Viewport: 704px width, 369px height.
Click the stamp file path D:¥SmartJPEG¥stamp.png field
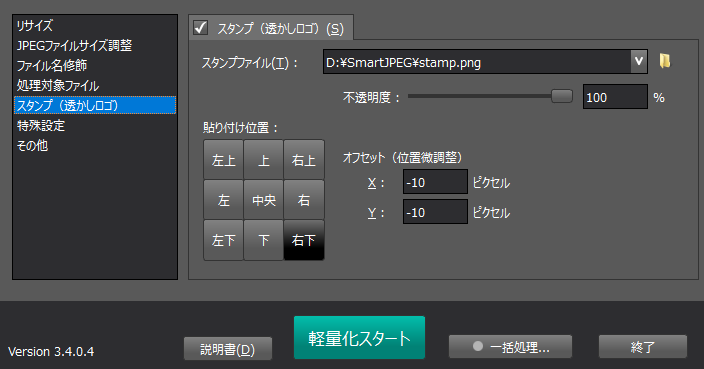[x=477, y=62]
